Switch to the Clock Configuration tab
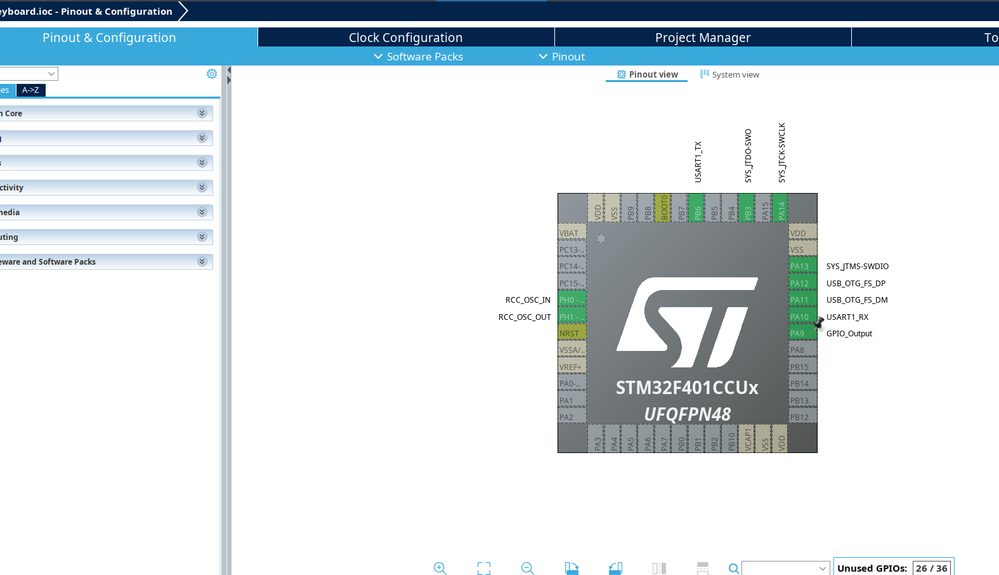This screenshot has height=575, width=999. (406, 38)
